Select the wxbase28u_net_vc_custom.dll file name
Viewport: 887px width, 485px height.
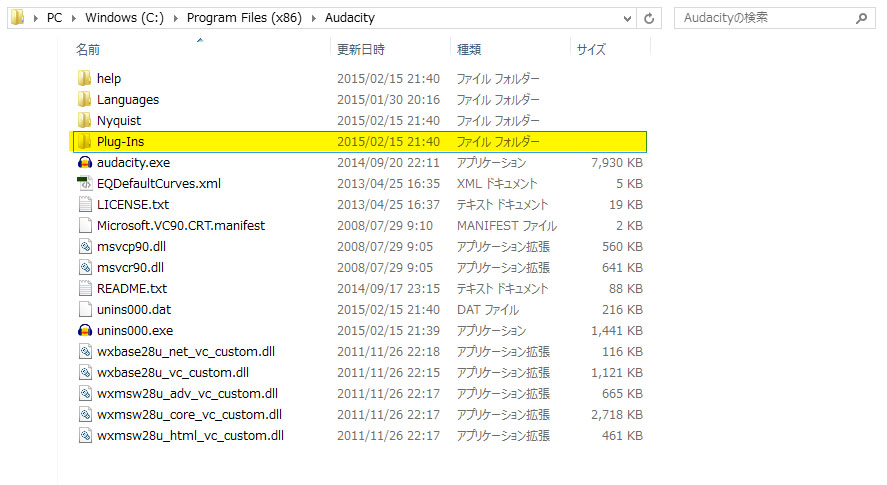click(x=186, y=352)
